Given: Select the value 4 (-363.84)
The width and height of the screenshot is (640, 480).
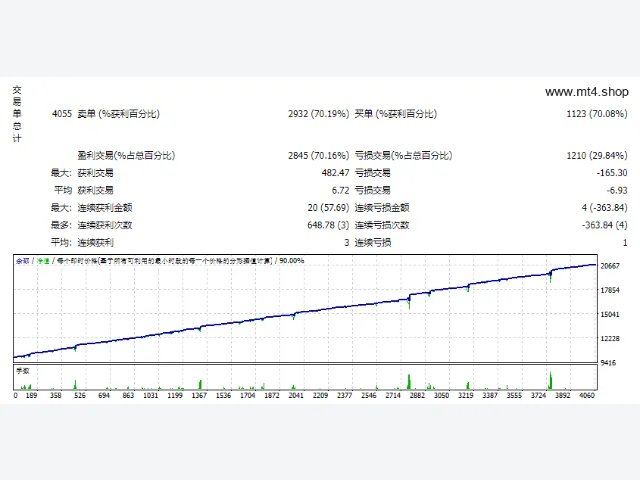Looking at the screenshot, I should point(604,208).
